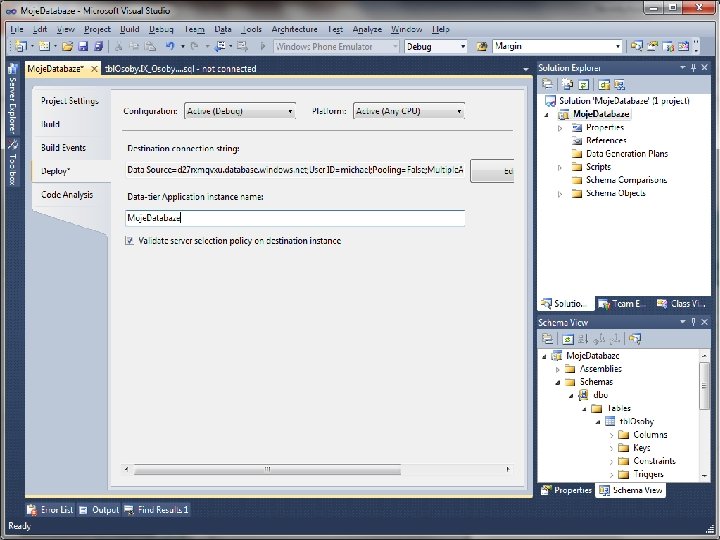720x540 pixels.
Task: Click the Object Browser toolbar icon
Action: (668, 46)
